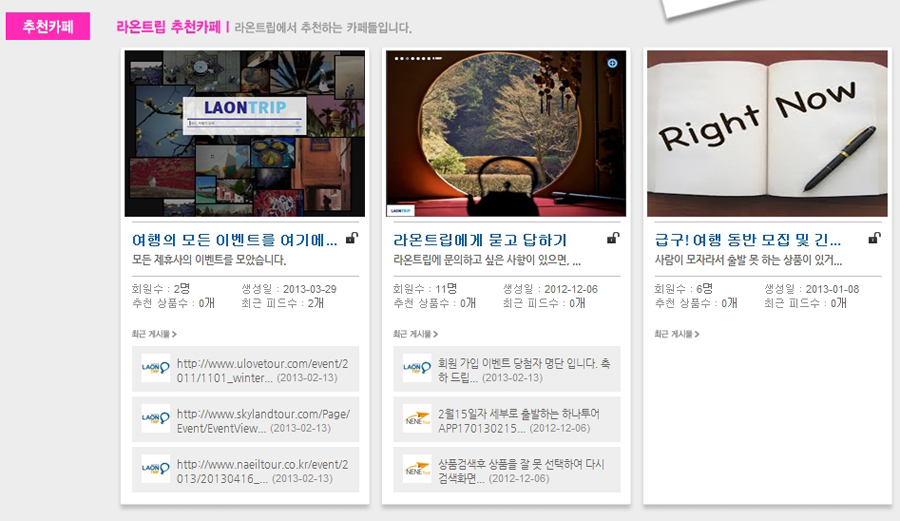
Task: Open cafe titled 라온트립에게 묻고 답하기
Action: point(479,240)
